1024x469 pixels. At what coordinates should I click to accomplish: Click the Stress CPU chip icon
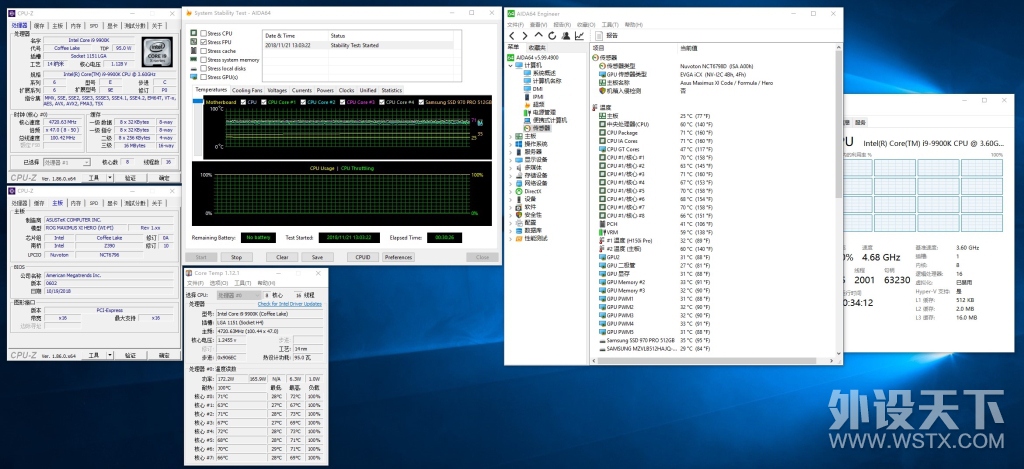click(x=193, y=33)
